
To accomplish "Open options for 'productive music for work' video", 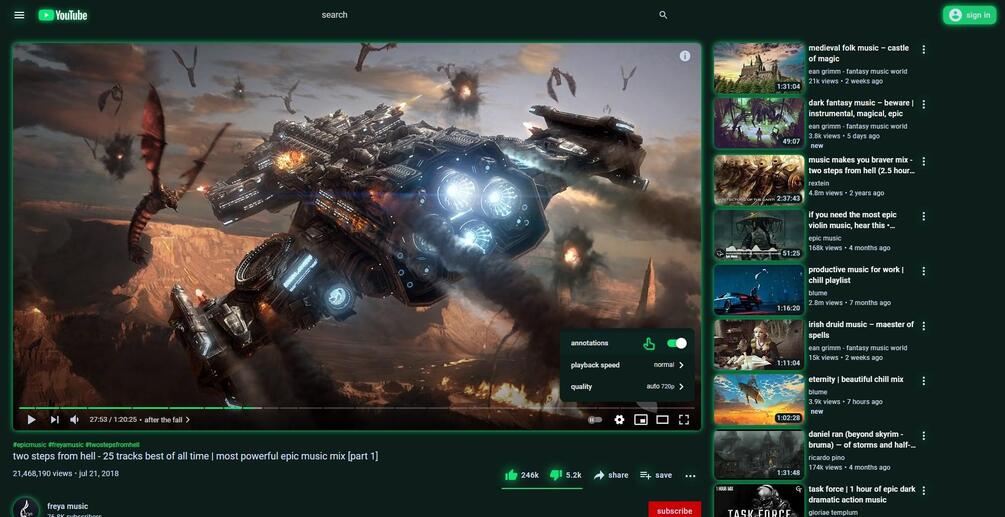I will pyautogui.click(x=924, y=271).
